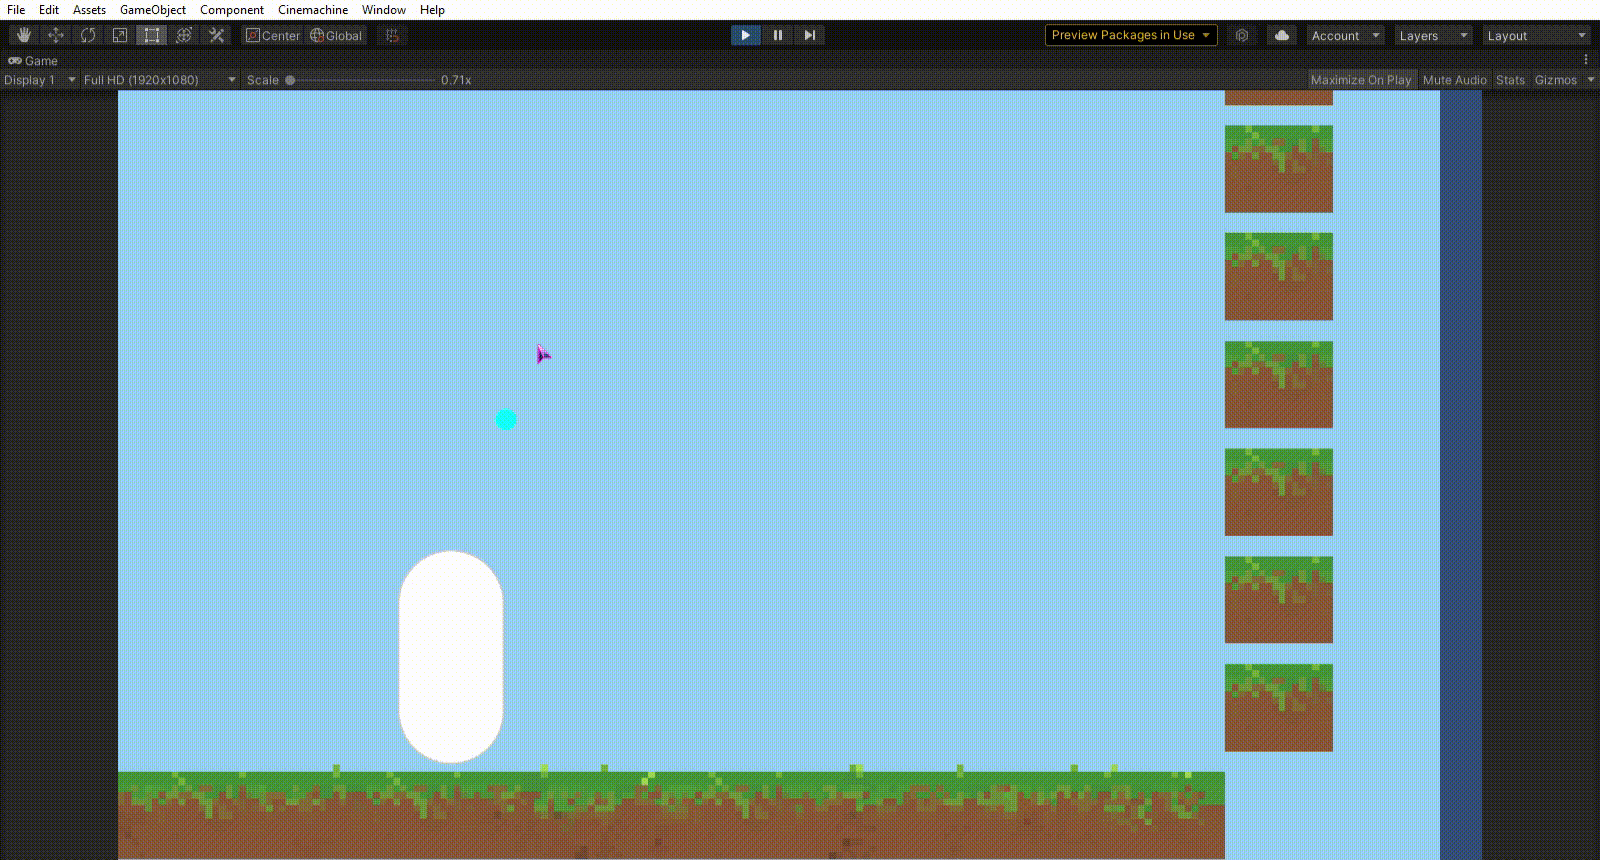Image resolution: width=1600 pixels, height=860 pixels.
Task: Open the Layers dropdown
Action: coord(1434,35)
